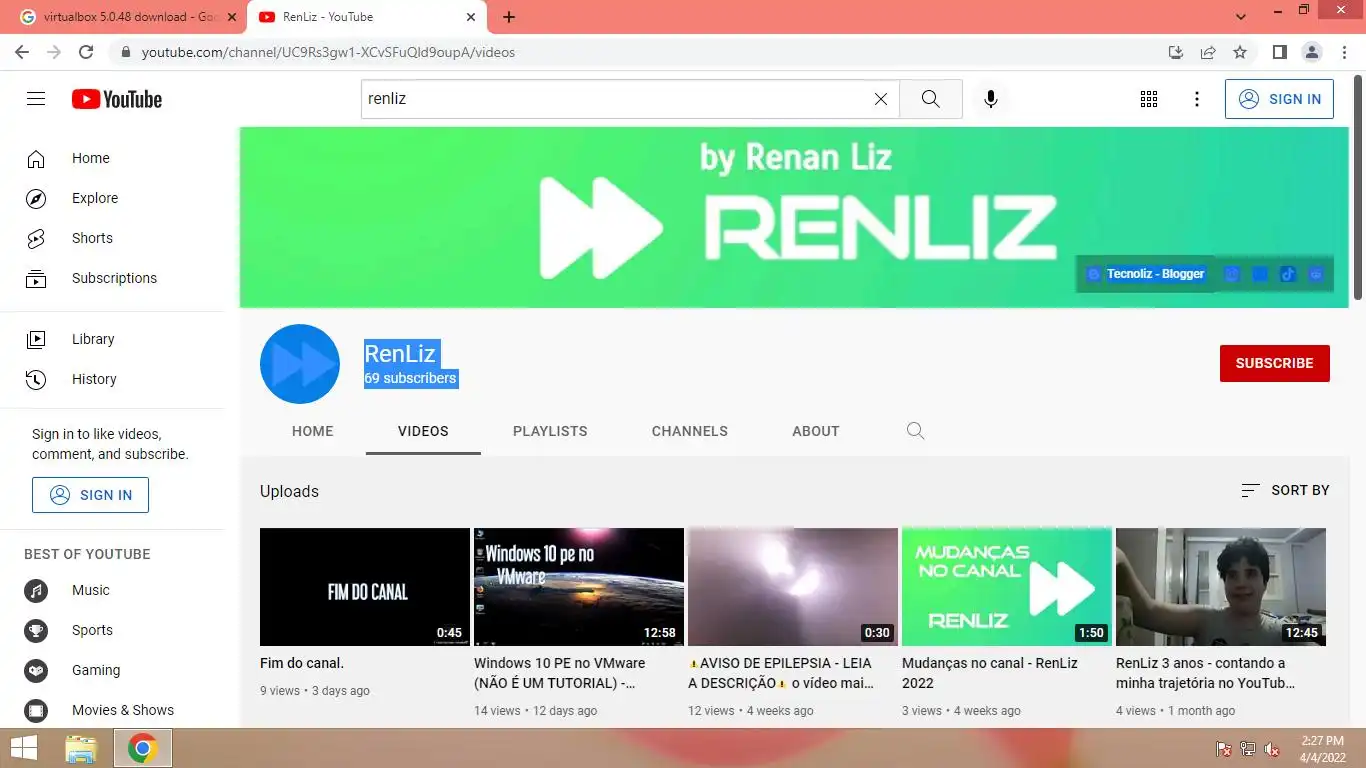
Task: Install app icon in address bar
Action: click(x=1176, y=52)
